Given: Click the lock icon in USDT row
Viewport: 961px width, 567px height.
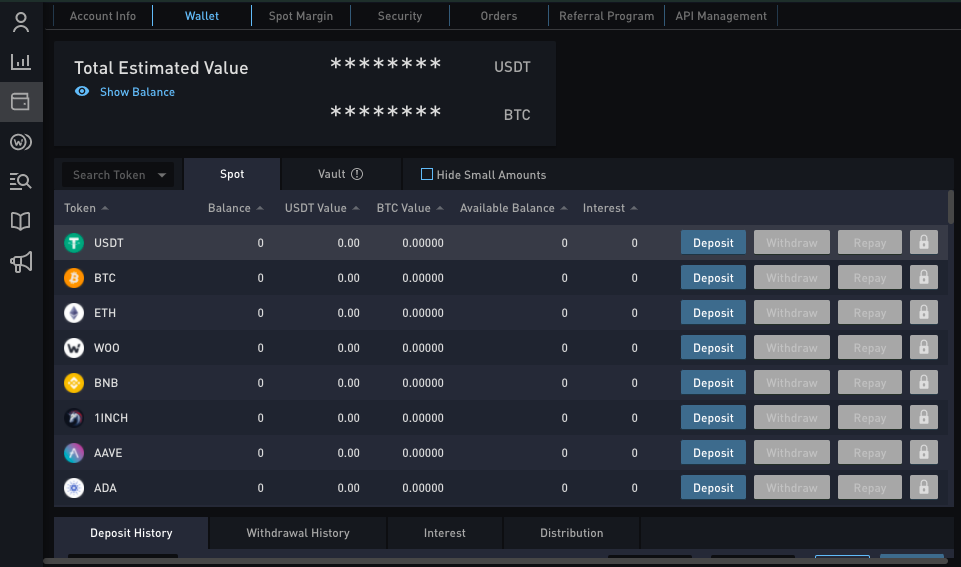Looking at the screenshot, I should click(924, 242).
